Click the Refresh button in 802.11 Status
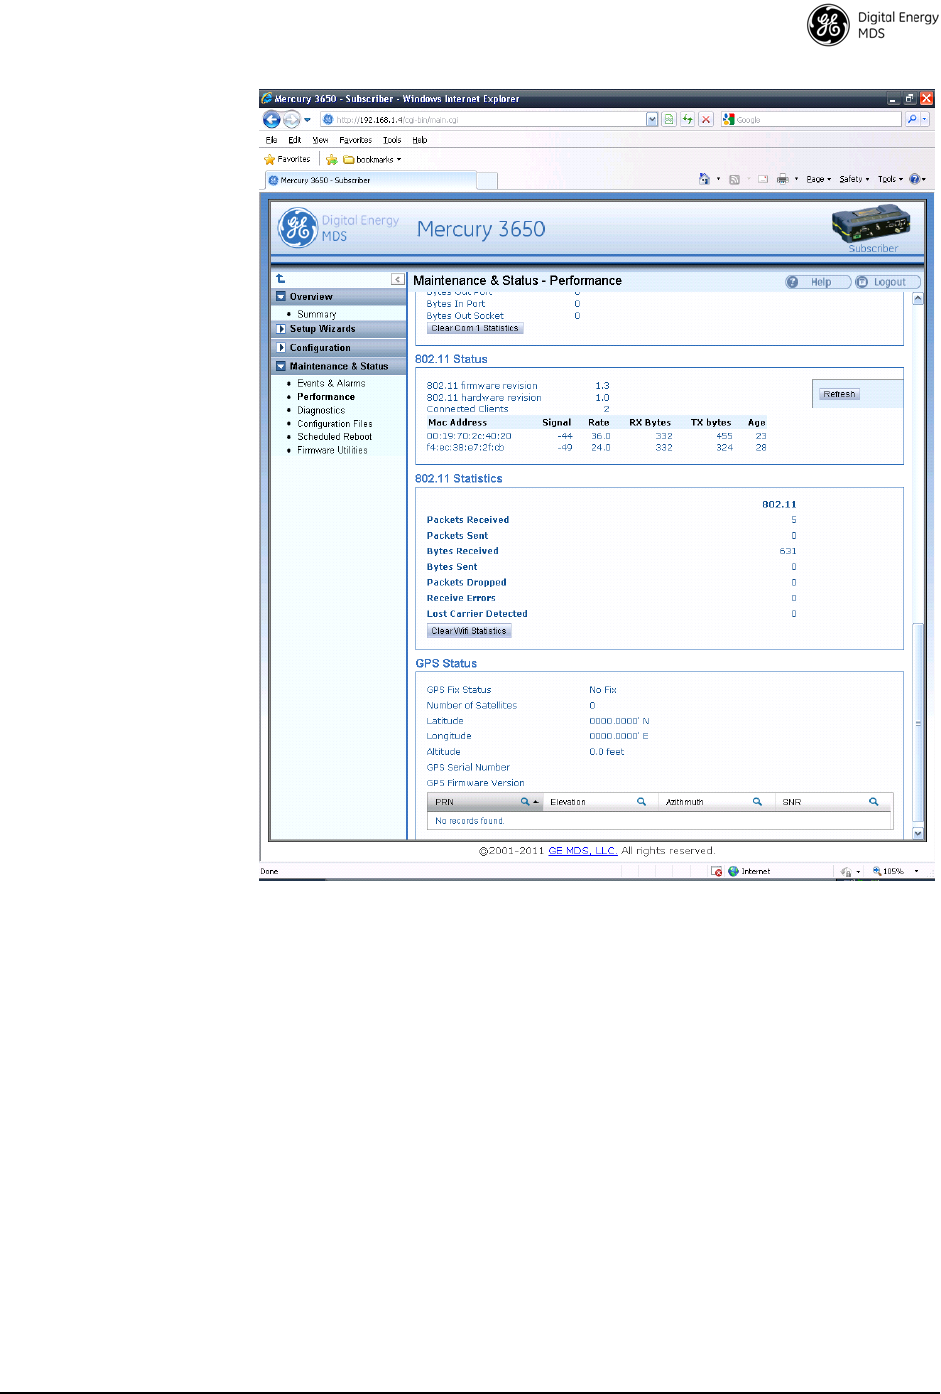Image resolution: width=941 pixels, height=1394 pixels. click(x=839, y=394)
